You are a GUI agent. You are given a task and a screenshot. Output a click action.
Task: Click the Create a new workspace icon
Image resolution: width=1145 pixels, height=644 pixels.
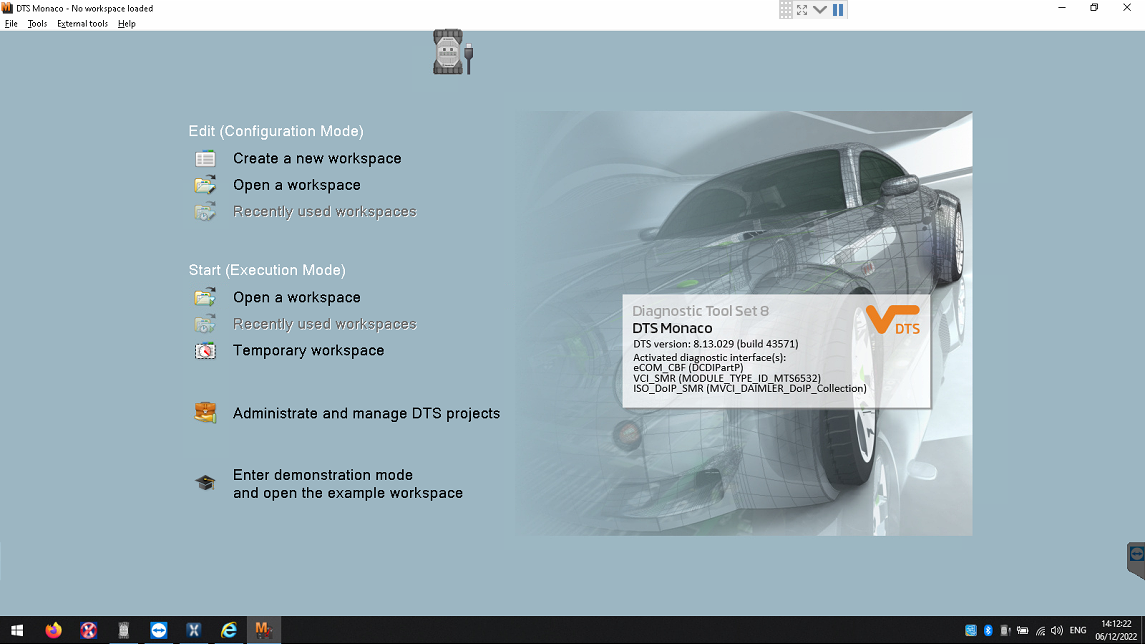coord(205,159)
